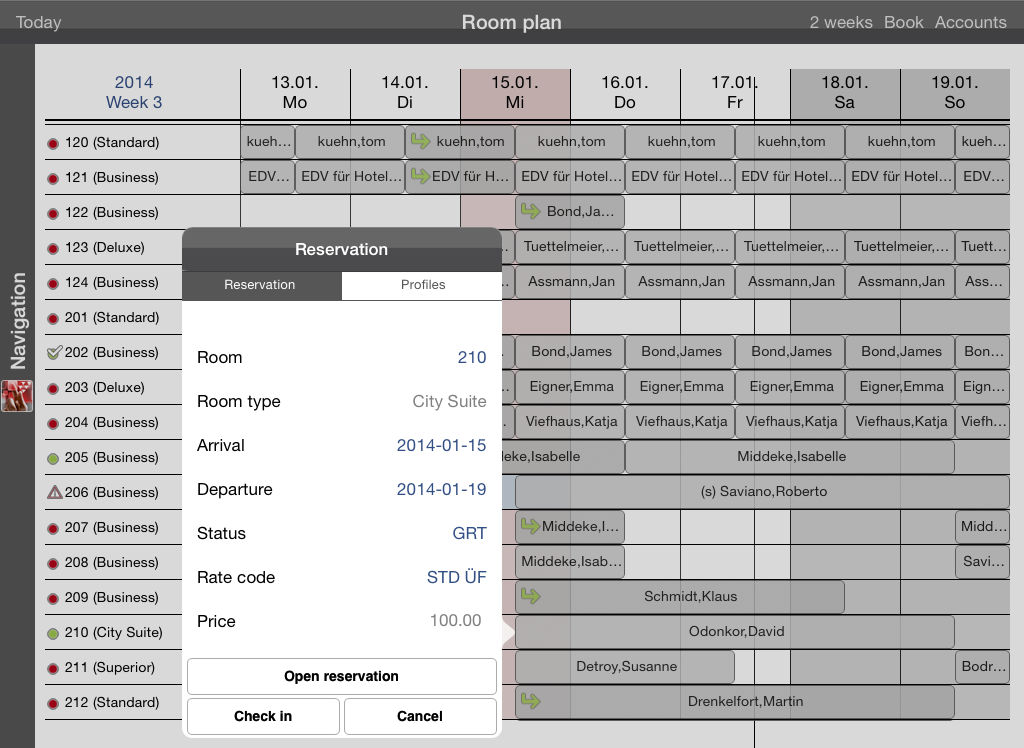1024x748 pixels.
Task: Switch to the Profiles tab
Action: [x=422, y=285]
